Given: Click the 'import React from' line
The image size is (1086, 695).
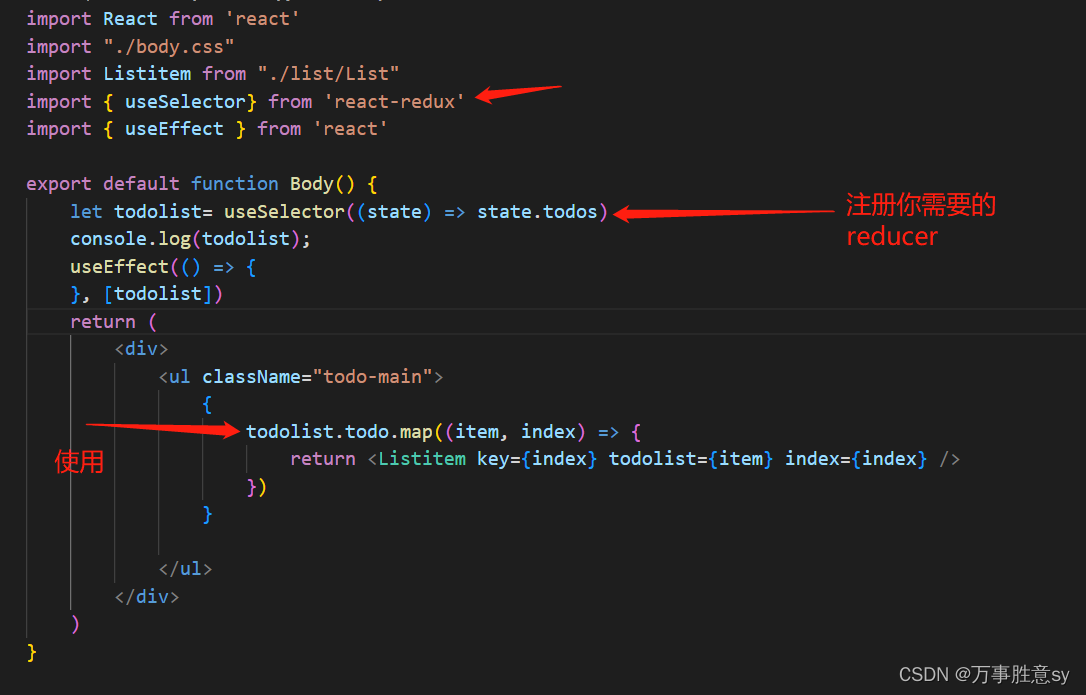Looking at the screenshot, I should click(x=163, y=19).
